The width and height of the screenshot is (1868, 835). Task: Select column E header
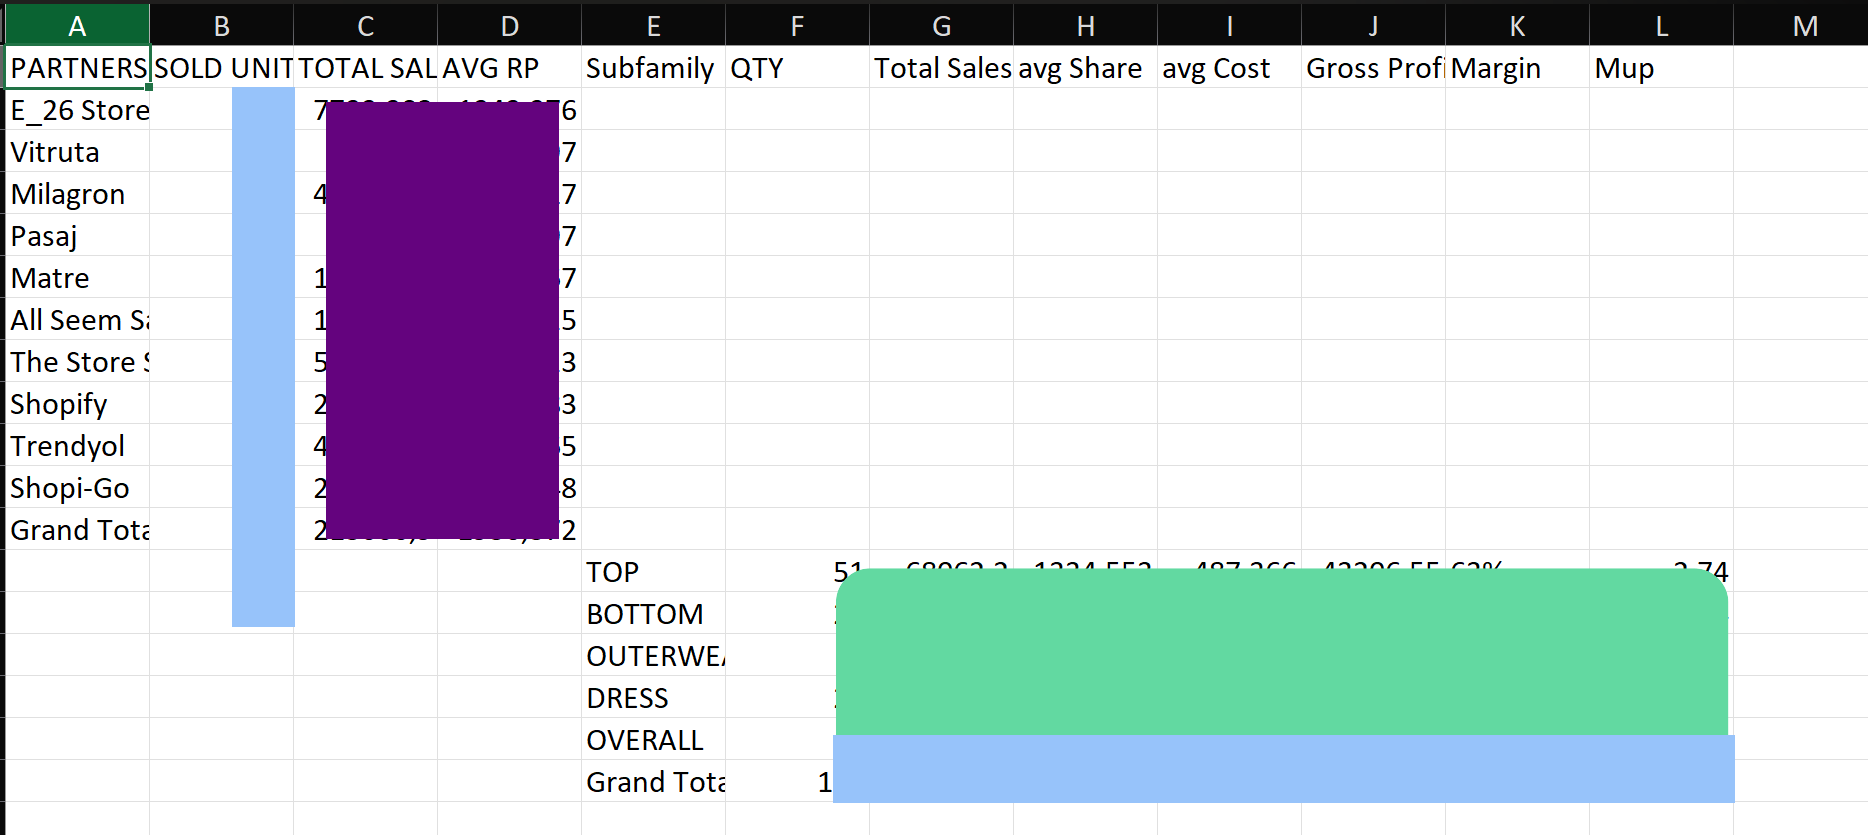point(653,26)
